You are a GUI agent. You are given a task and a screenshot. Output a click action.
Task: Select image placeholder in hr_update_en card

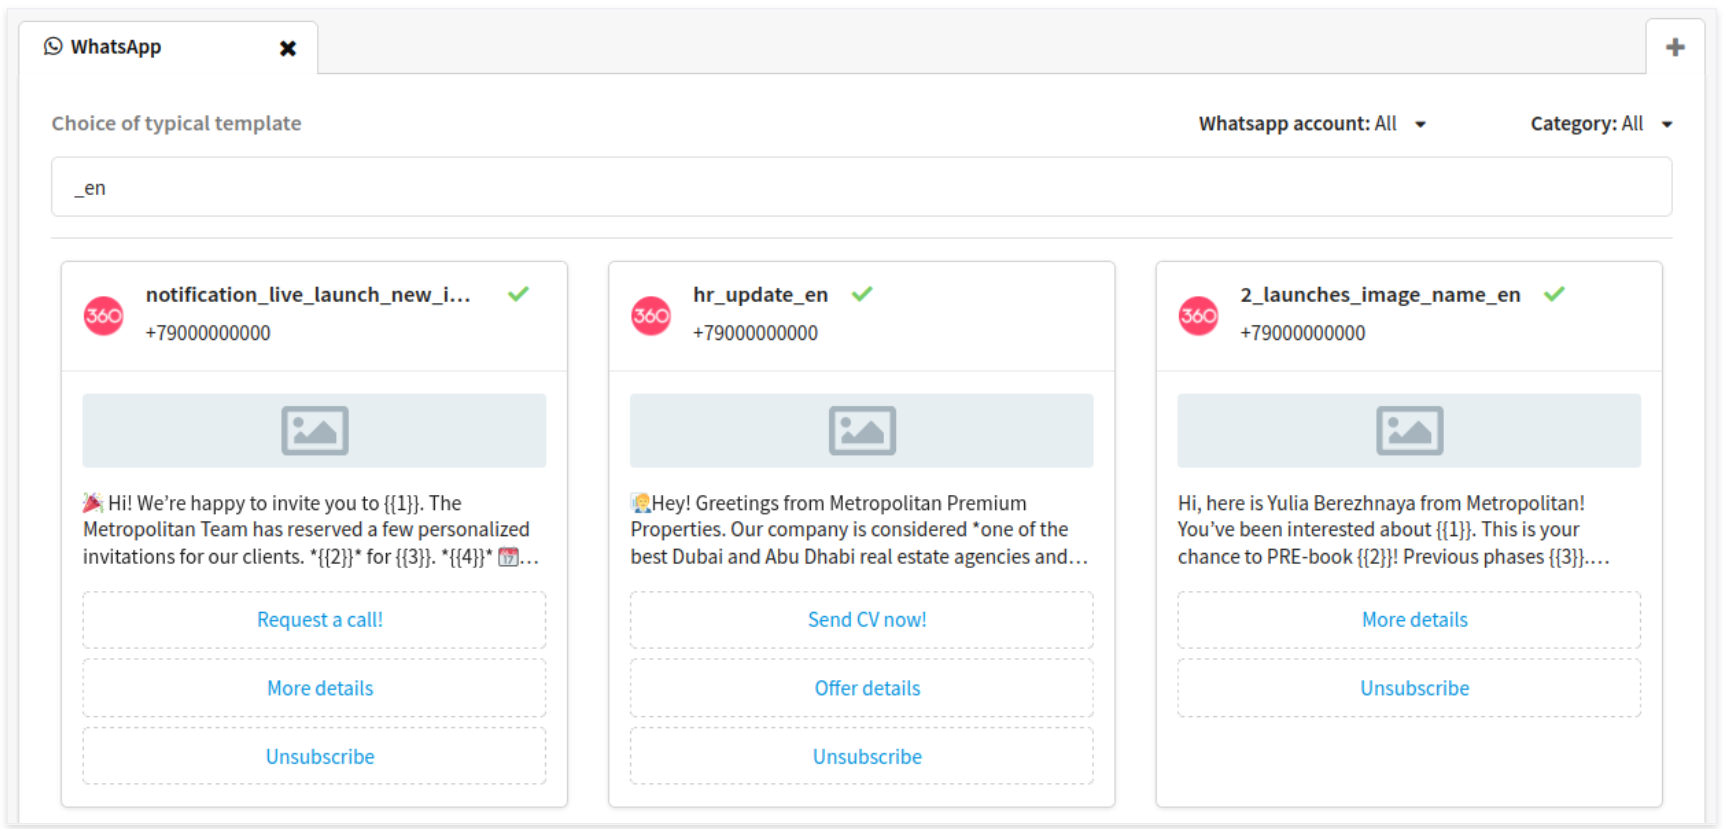[x=861, y=431]
